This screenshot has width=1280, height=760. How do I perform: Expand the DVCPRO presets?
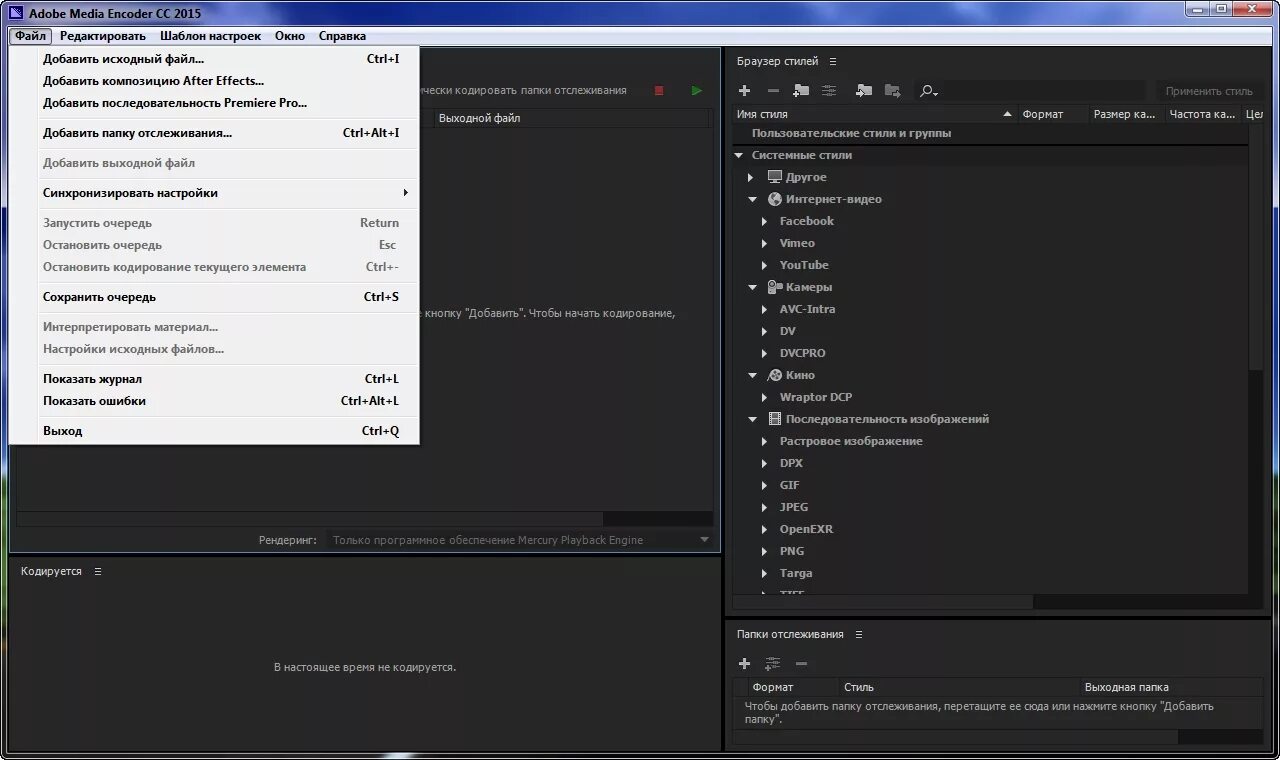click(765, 353)
